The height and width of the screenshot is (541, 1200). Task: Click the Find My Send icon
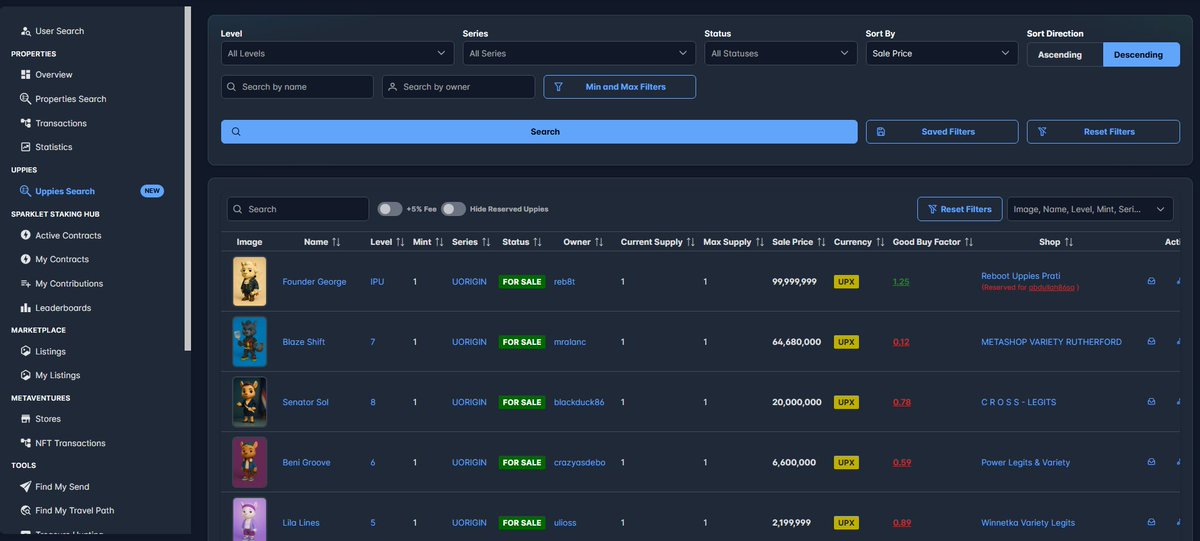coord(26,487)
